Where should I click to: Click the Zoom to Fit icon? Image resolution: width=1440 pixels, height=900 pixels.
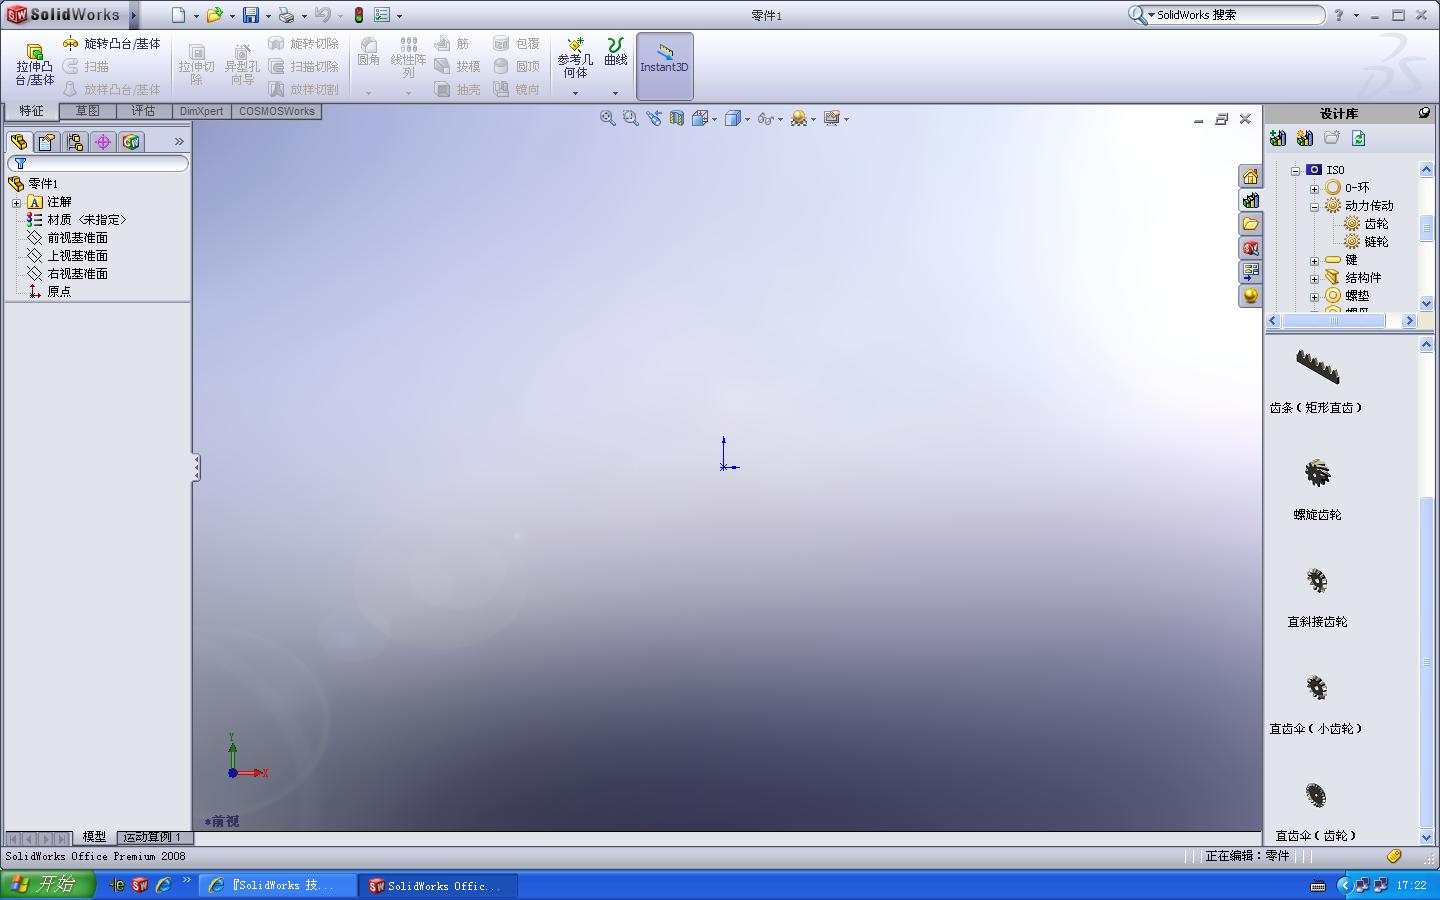(x=607, y=118)
